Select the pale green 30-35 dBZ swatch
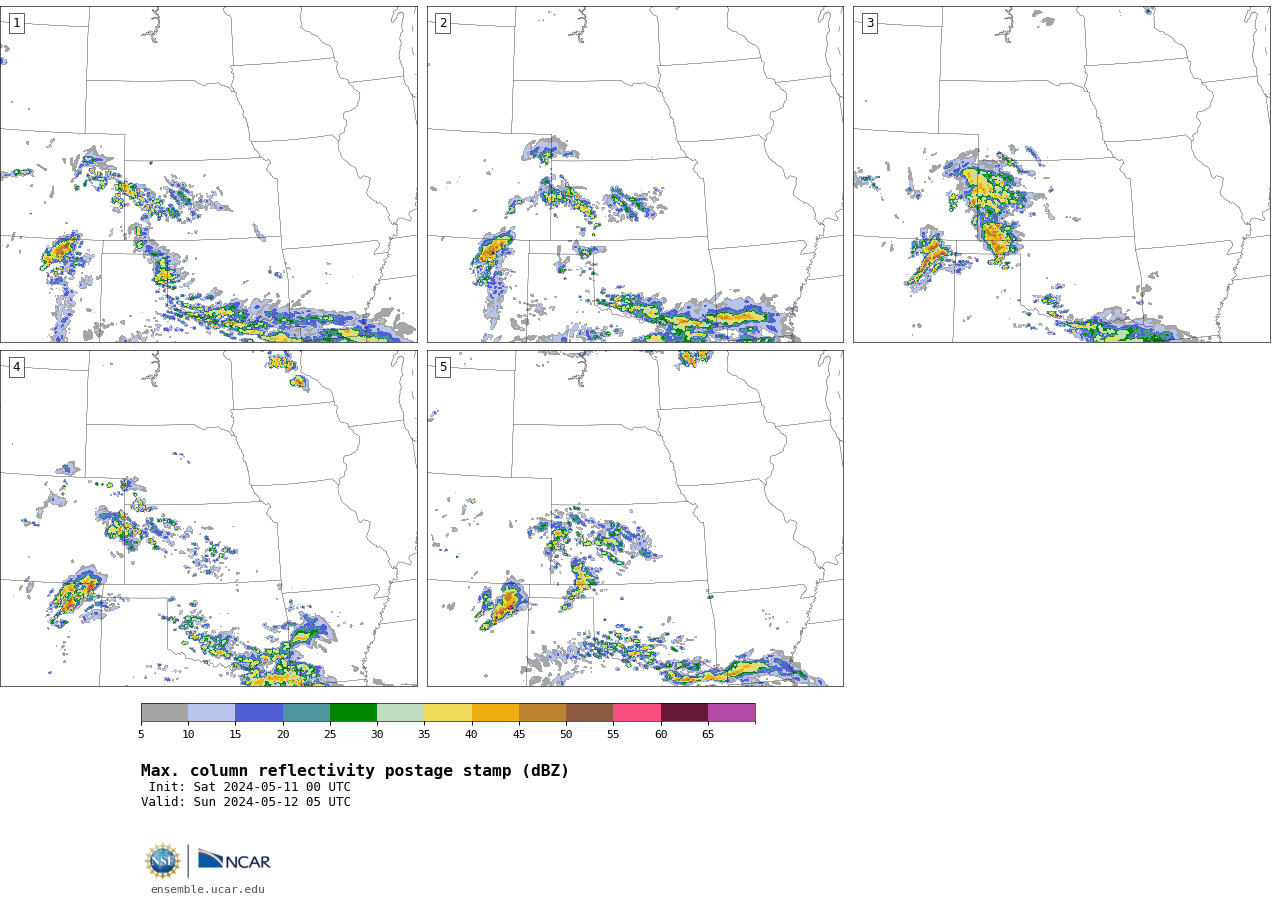Viewport: 1280px width, 901px height. pyautogui.click(x=401, y=712)
